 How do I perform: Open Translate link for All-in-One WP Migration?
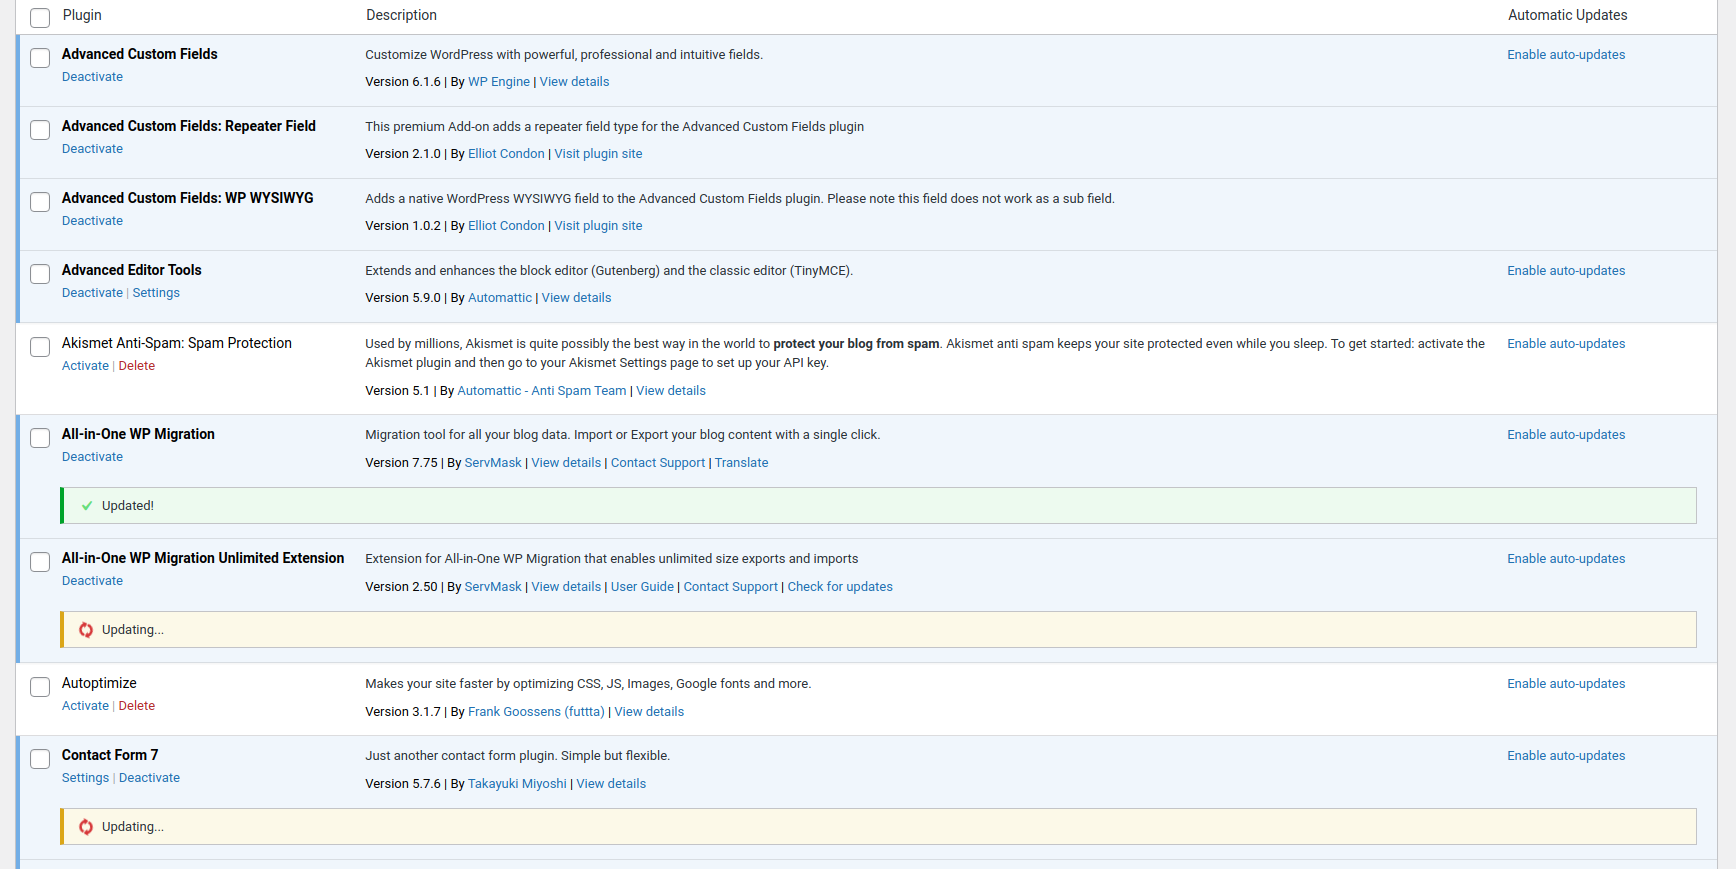click(x=741, y=463)
